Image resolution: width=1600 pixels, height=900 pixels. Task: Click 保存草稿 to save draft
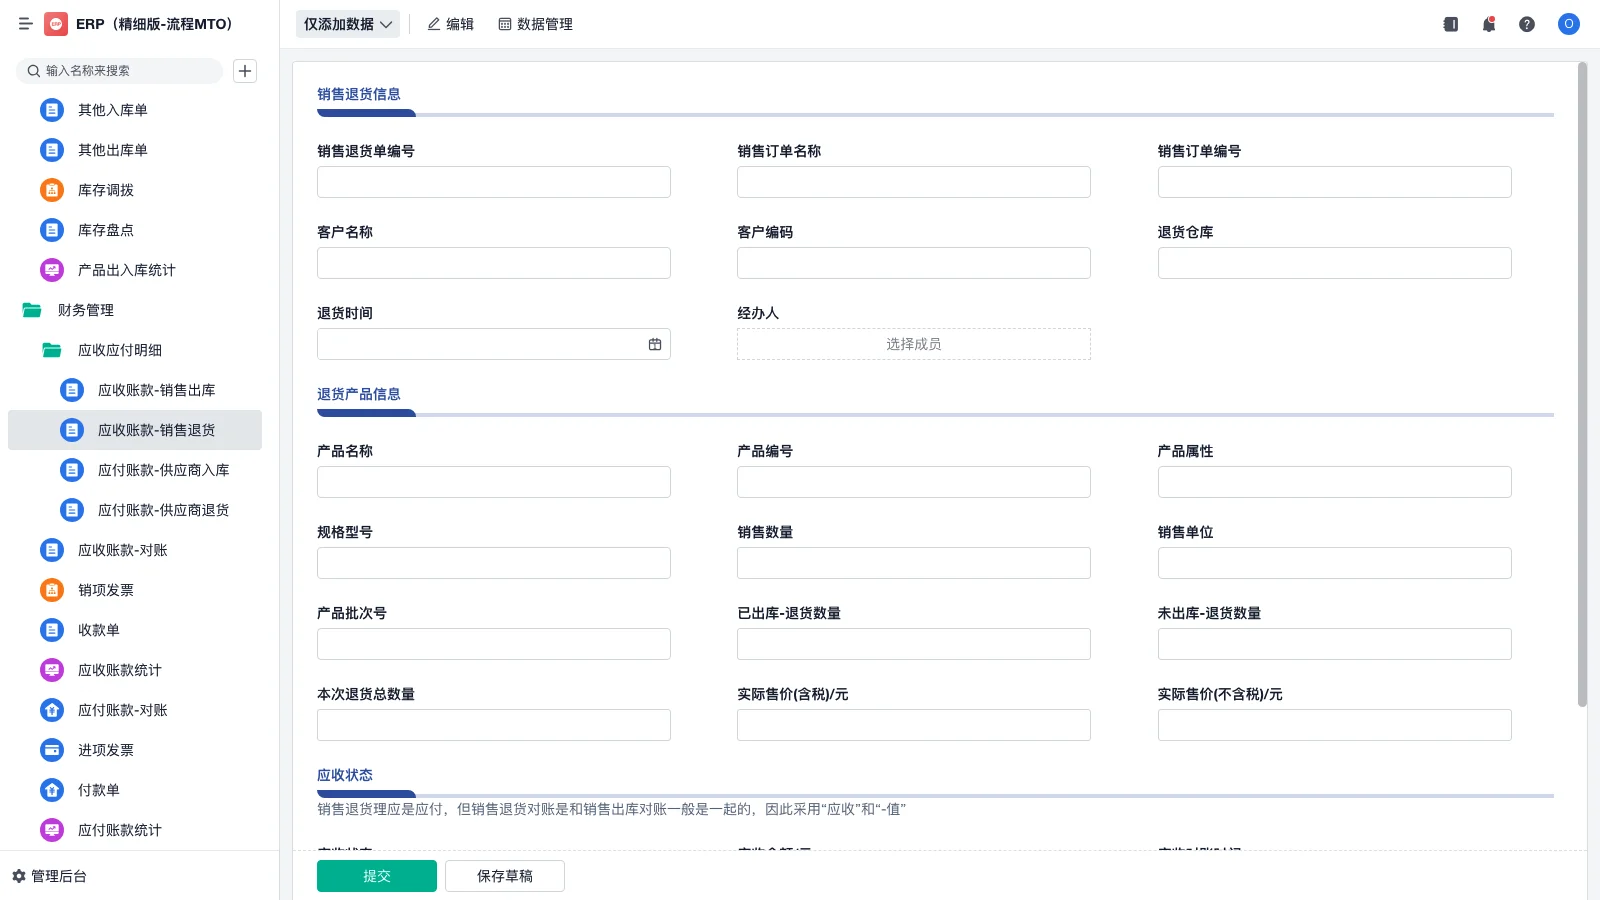click(505, 875)
